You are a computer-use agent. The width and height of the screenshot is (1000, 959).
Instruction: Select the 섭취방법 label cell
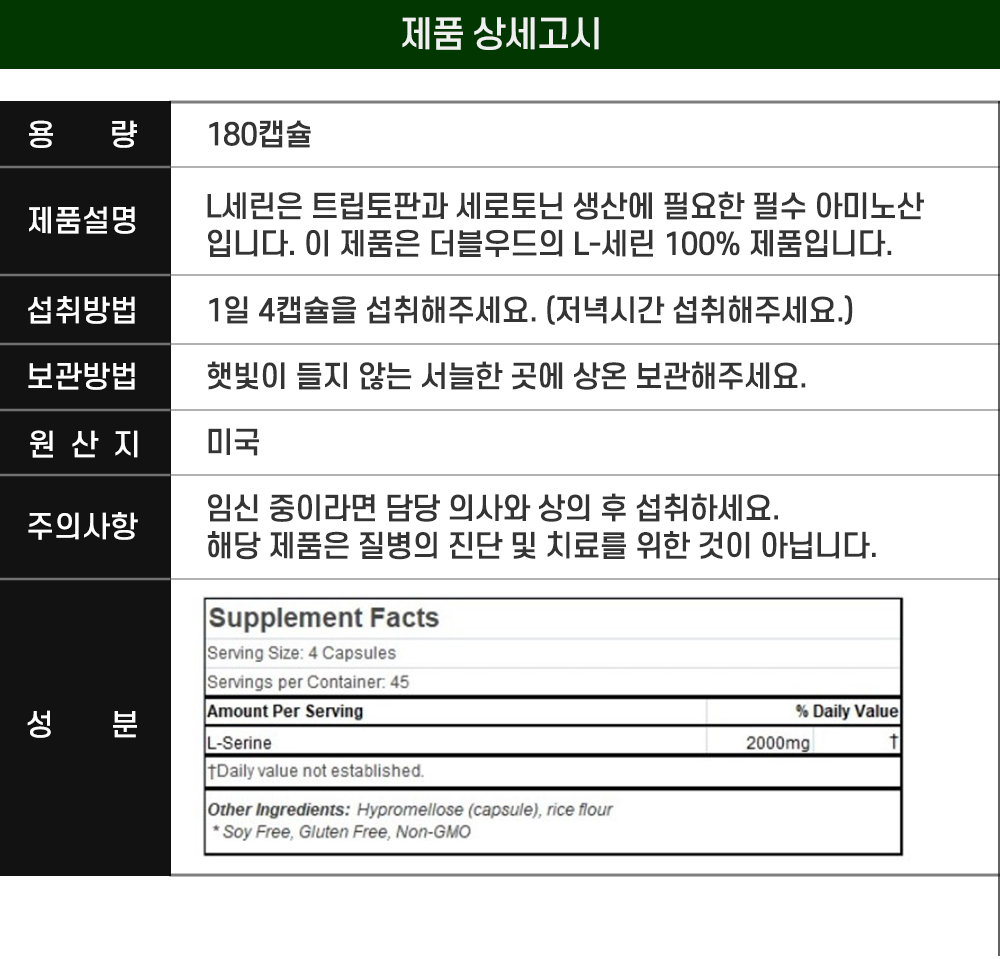click(x=84, y=310)
